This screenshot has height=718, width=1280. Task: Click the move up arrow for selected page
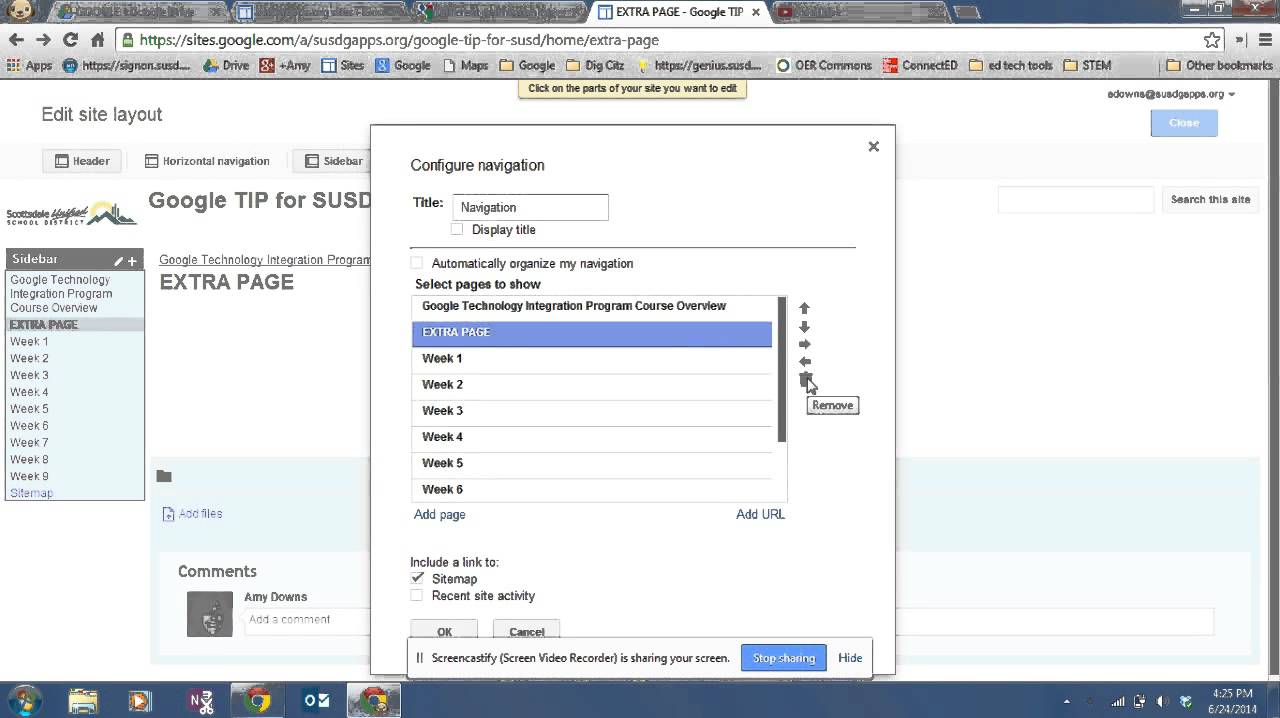point(804,308)
